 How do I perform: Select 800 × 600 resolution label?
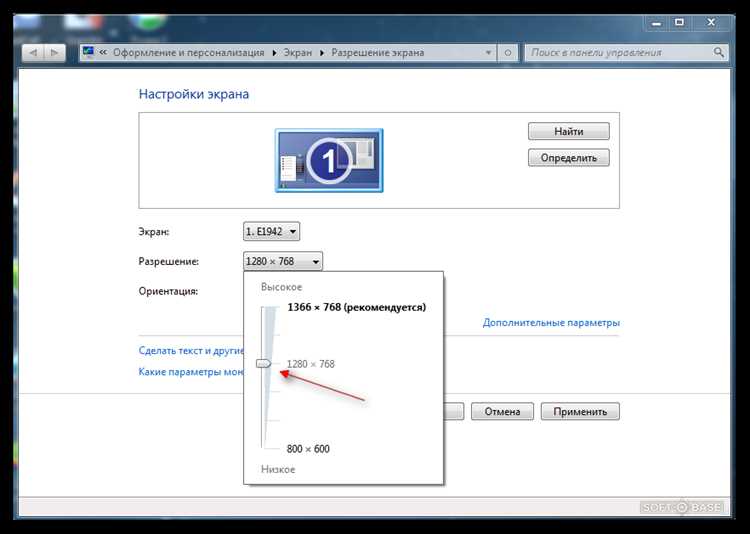click(308, 449)
